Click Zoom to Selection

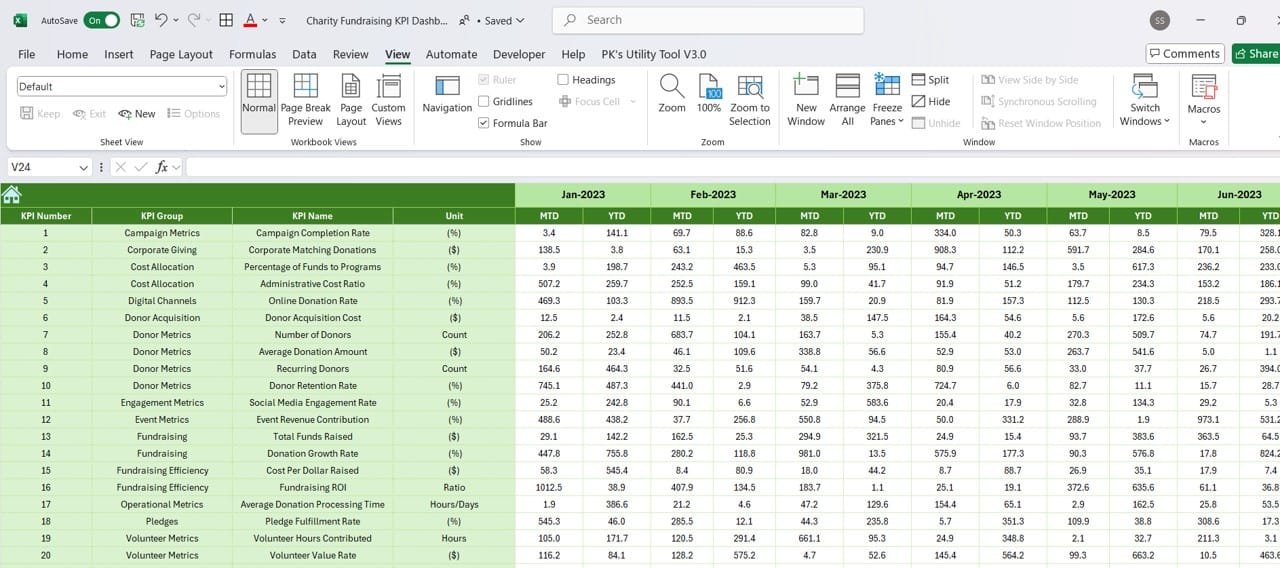click(x=750, y=101)
